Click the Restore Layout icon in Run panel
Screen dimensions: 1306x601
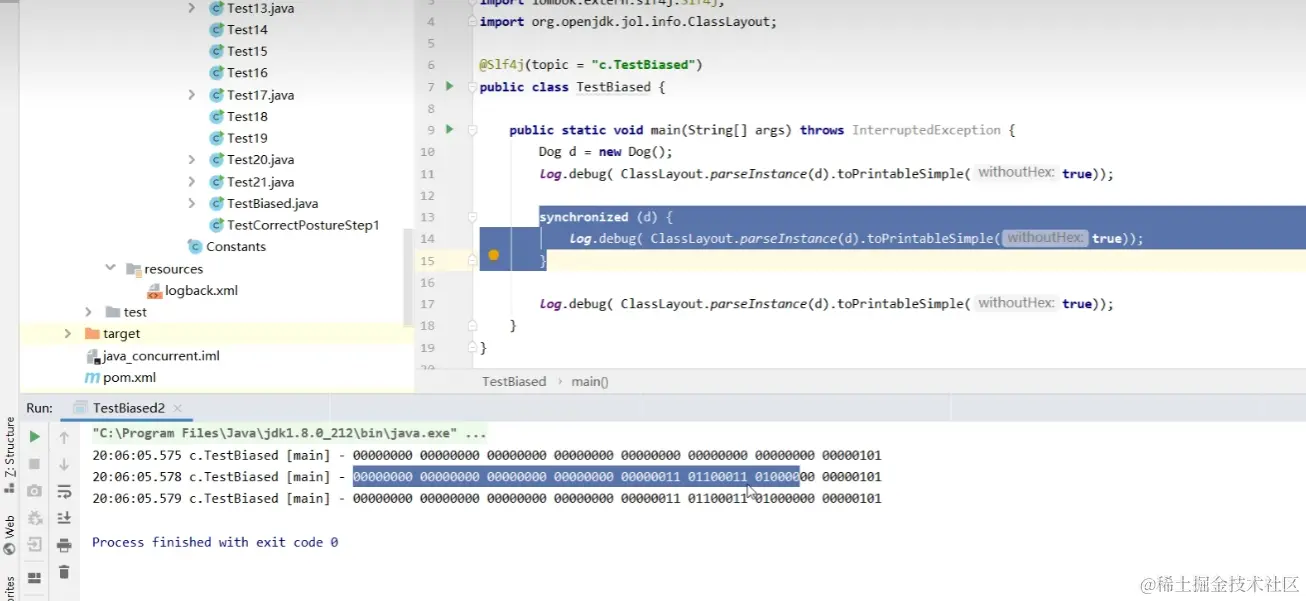tap(34, 577)
